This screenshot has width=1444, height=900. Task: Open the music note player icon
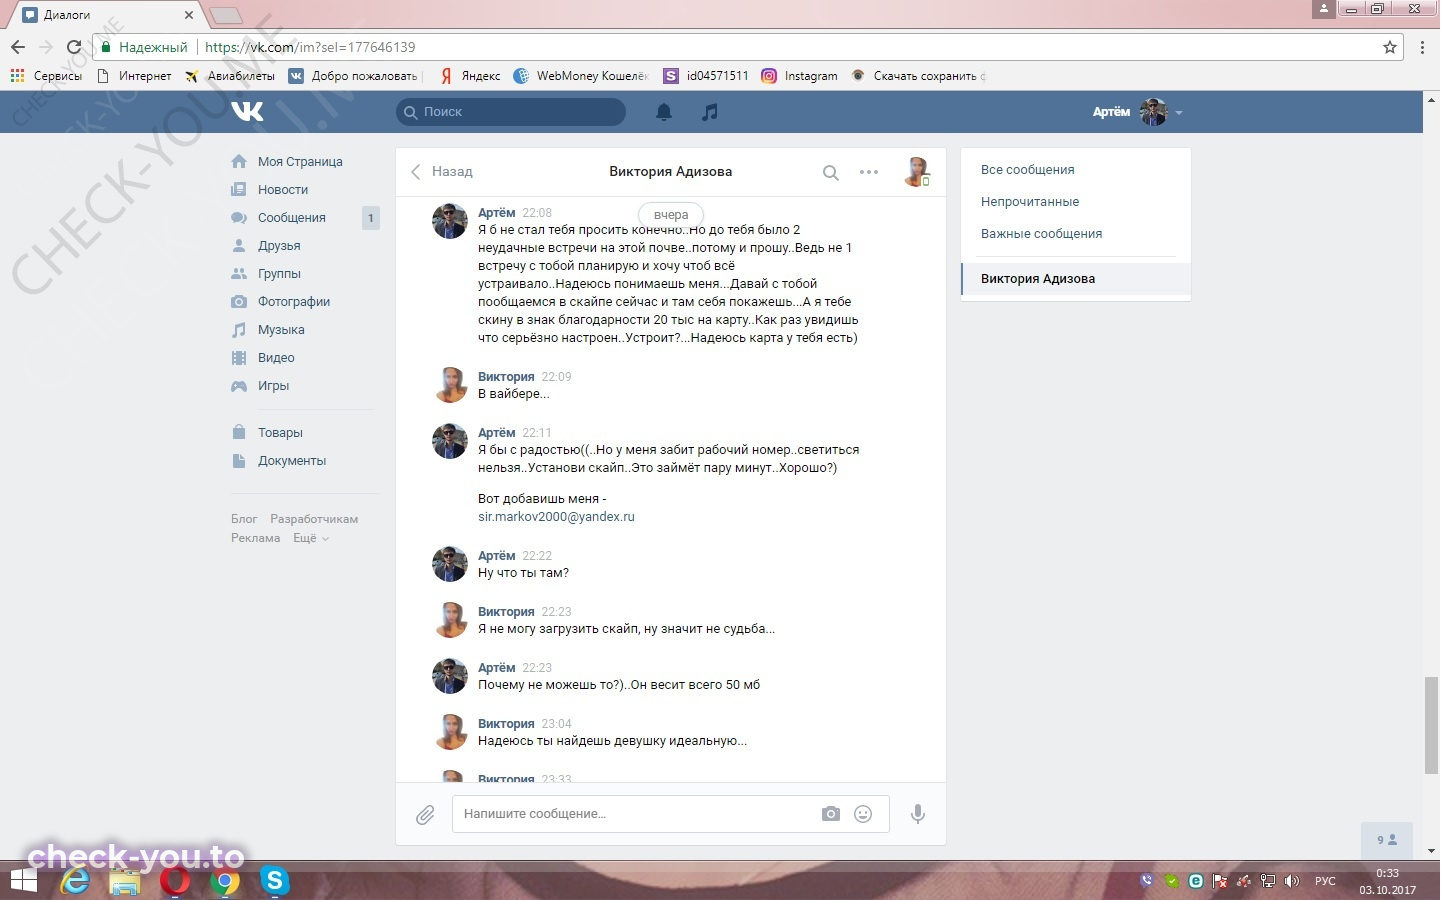[x=710, y=112]
